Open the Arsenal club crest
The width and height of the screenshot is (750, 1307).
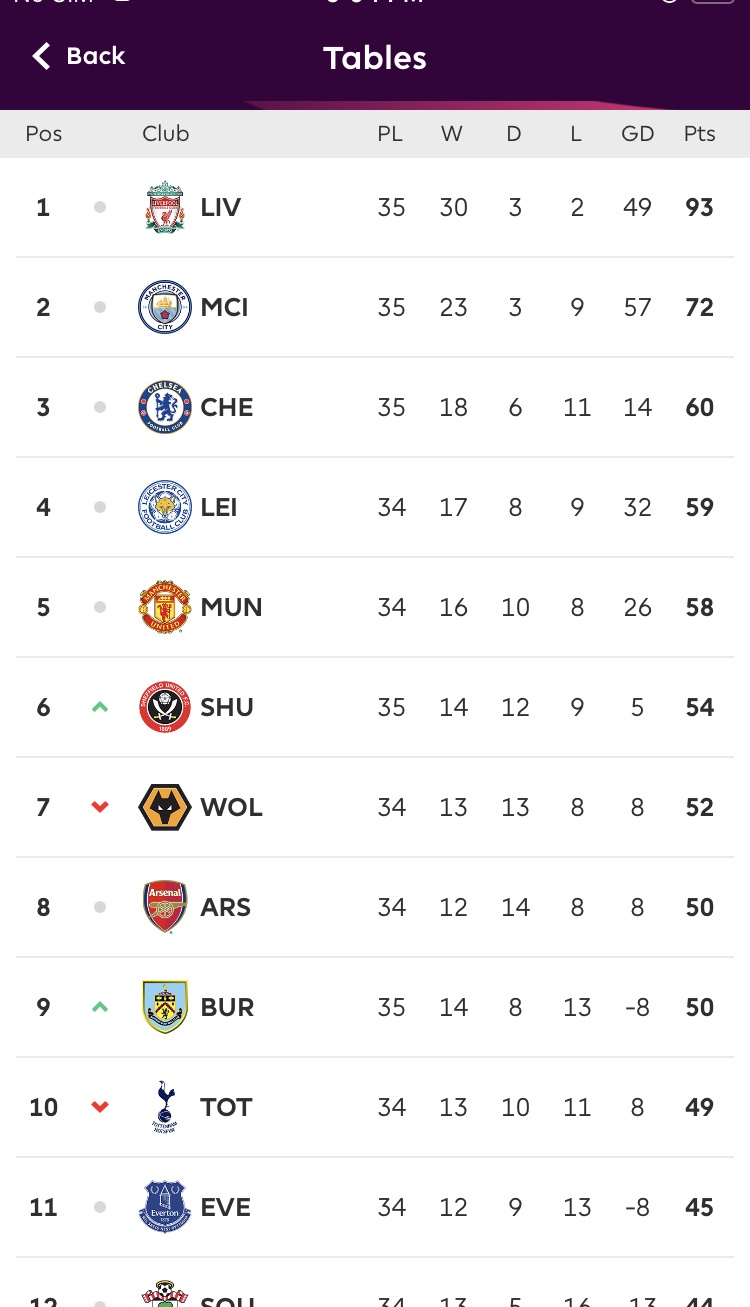pyautogui.click(x=165, y=907)
